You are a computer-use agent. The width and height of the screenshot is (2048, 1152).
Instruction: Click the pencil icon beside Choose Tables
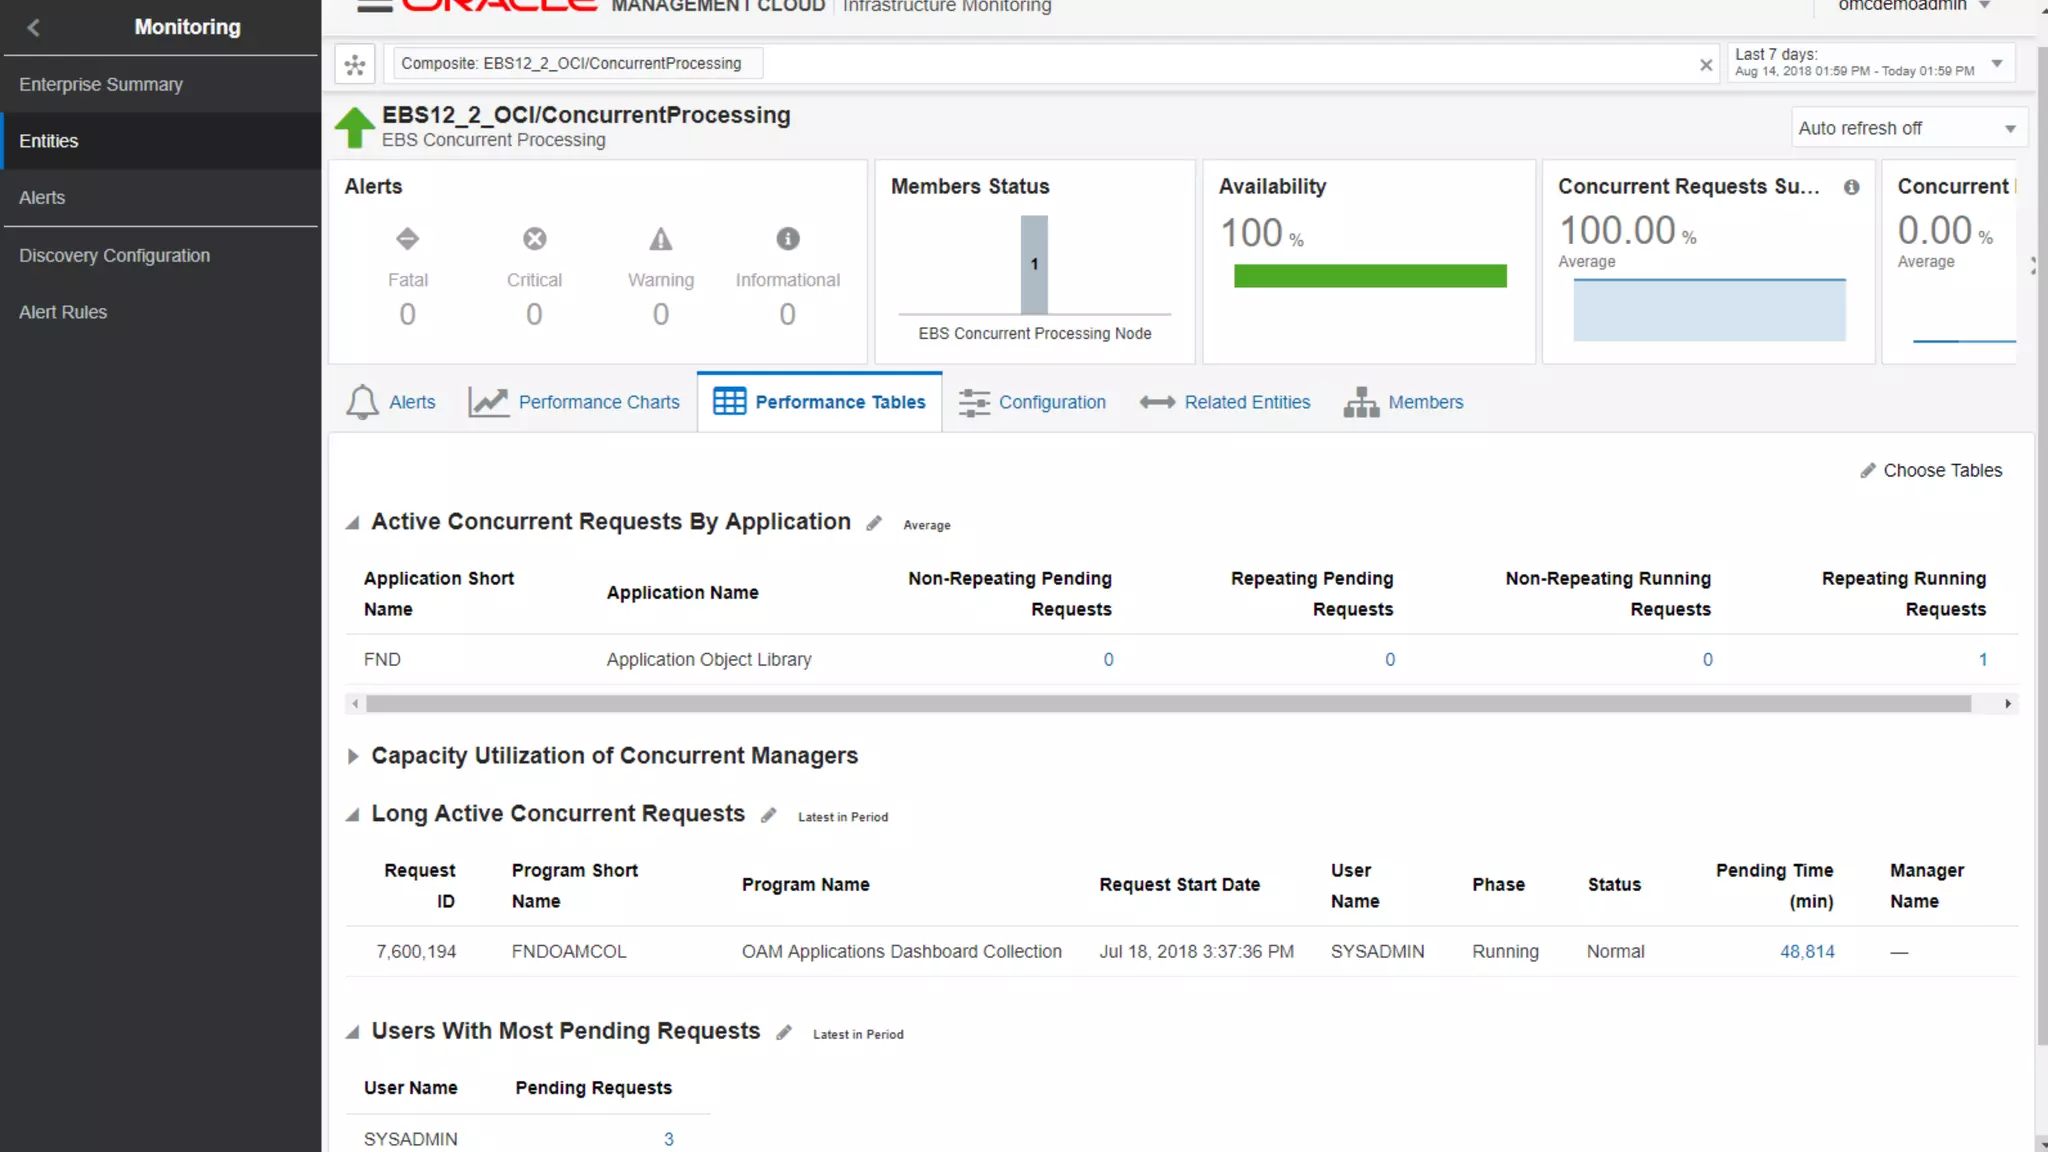pos(1867,470)
